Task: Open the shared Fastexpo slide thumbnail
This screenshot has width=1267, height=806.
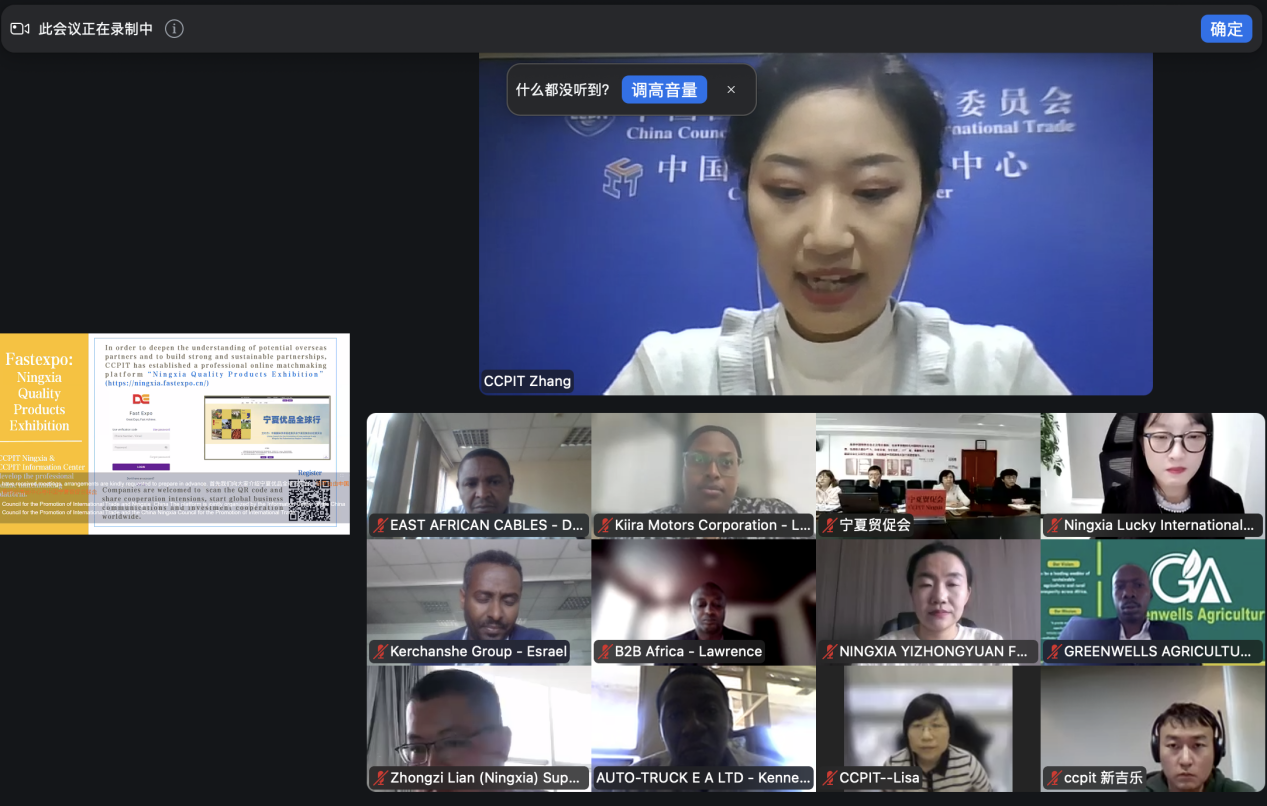Action: (x=174, y=433)
